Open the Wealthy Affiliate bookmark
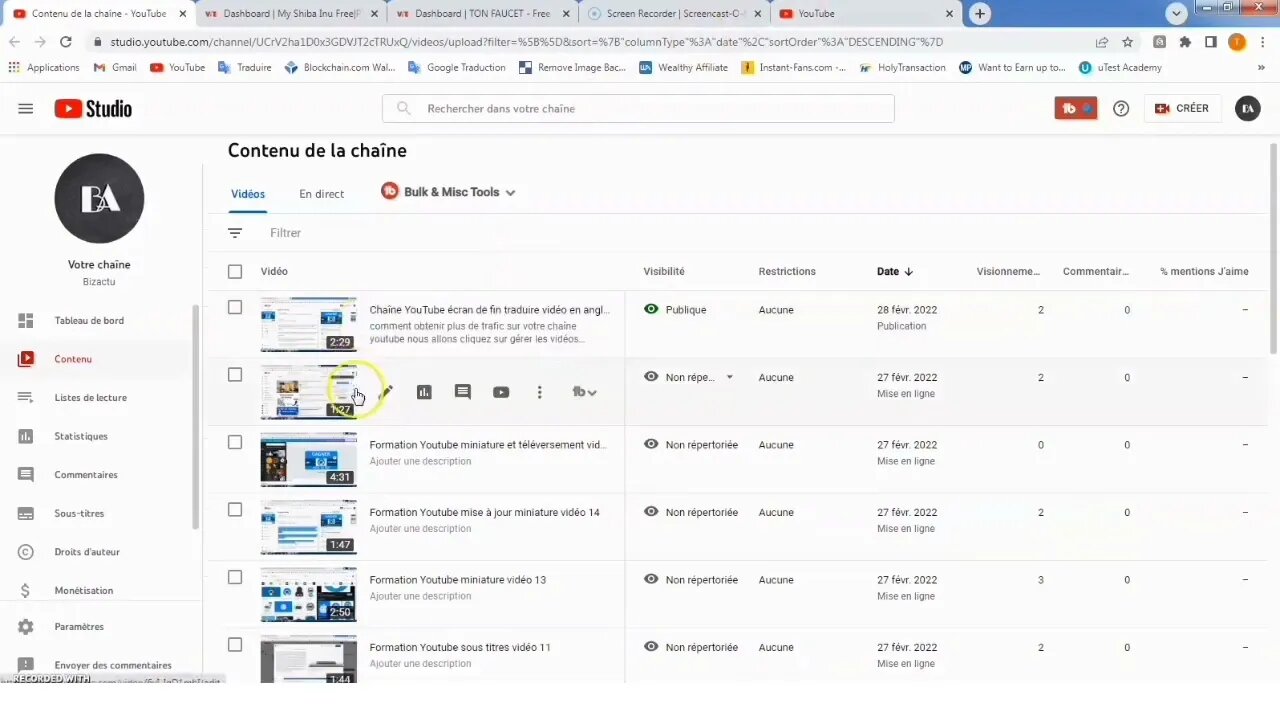The width and height of the screenshot is (1280, 720). [683, 68]
